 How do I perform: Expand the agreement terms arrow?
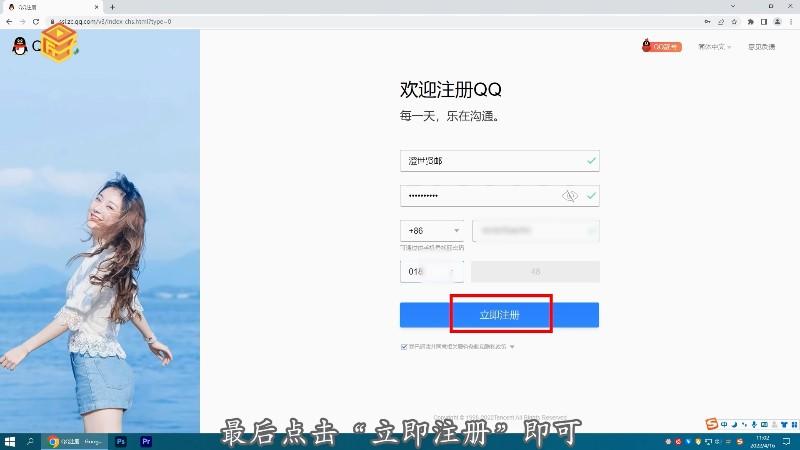point(512,347)
